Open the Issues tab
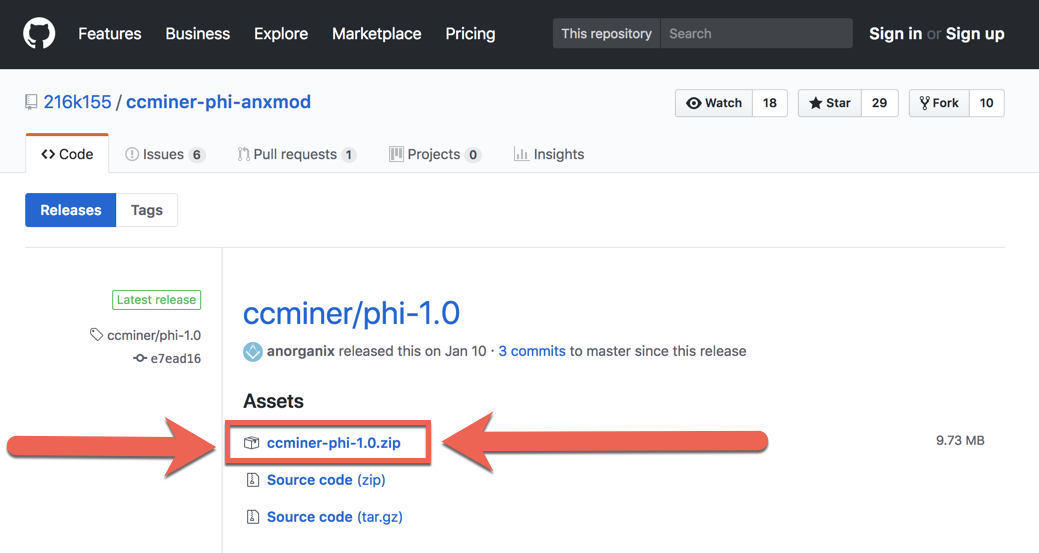The height and width of the screenshot is (553, 1039). tap(165, 154)
